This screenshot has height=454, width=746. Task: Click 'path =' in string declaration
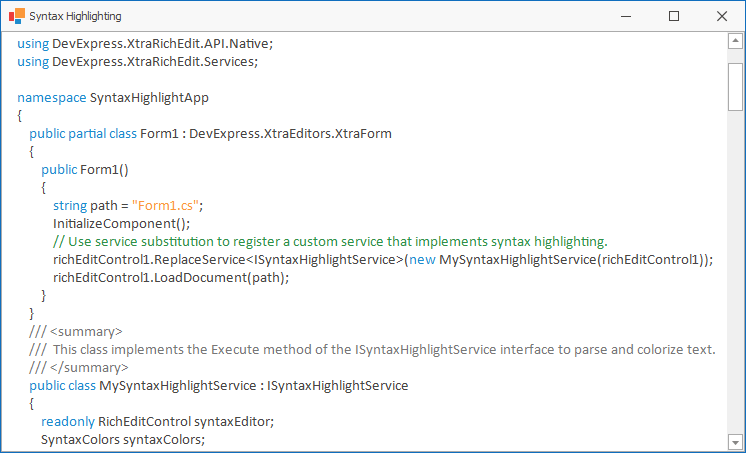109,206
